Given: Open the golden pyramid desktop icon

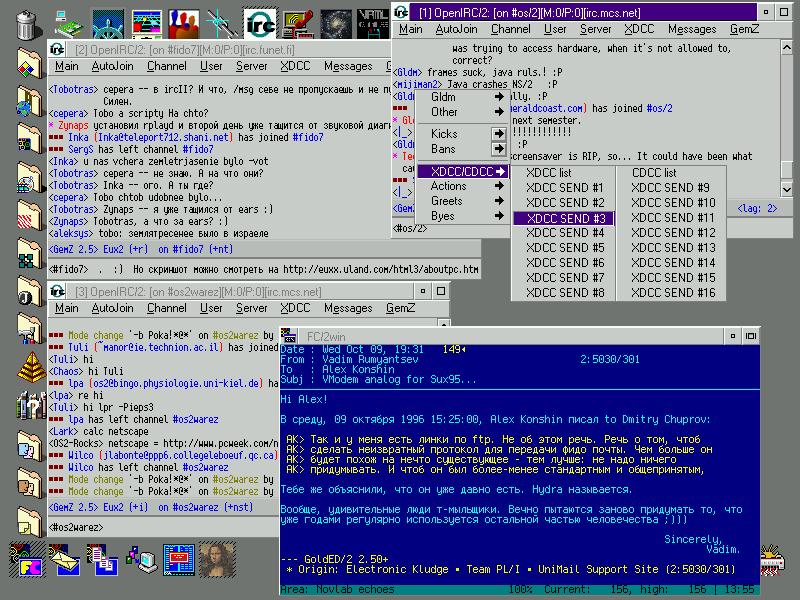Looking at the screenshot, I should (x=31, y=367).
